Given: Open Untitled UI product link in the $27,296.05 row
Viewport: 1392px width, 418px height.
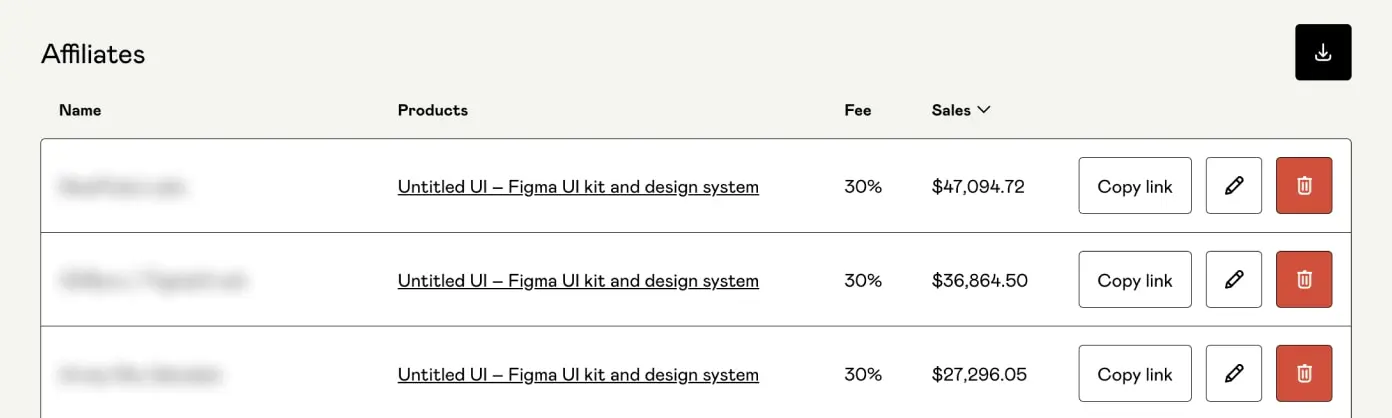Looking at the screenshot, I should point(578,375).
